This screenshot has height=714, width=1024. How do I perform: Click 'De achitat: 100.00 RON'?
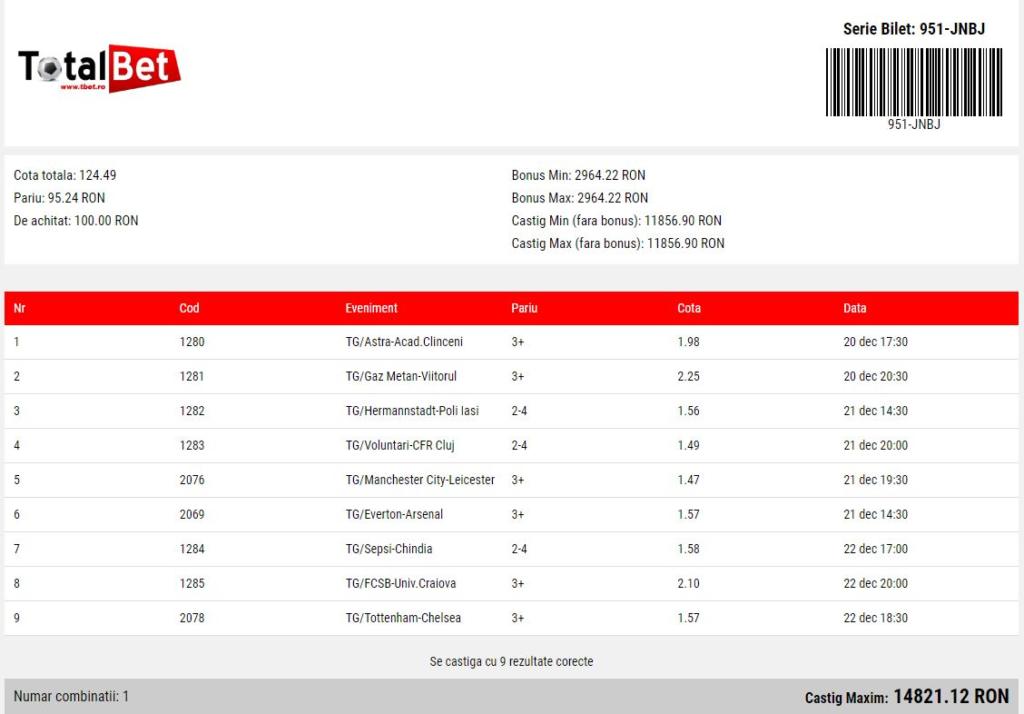(x=76, y=221)
